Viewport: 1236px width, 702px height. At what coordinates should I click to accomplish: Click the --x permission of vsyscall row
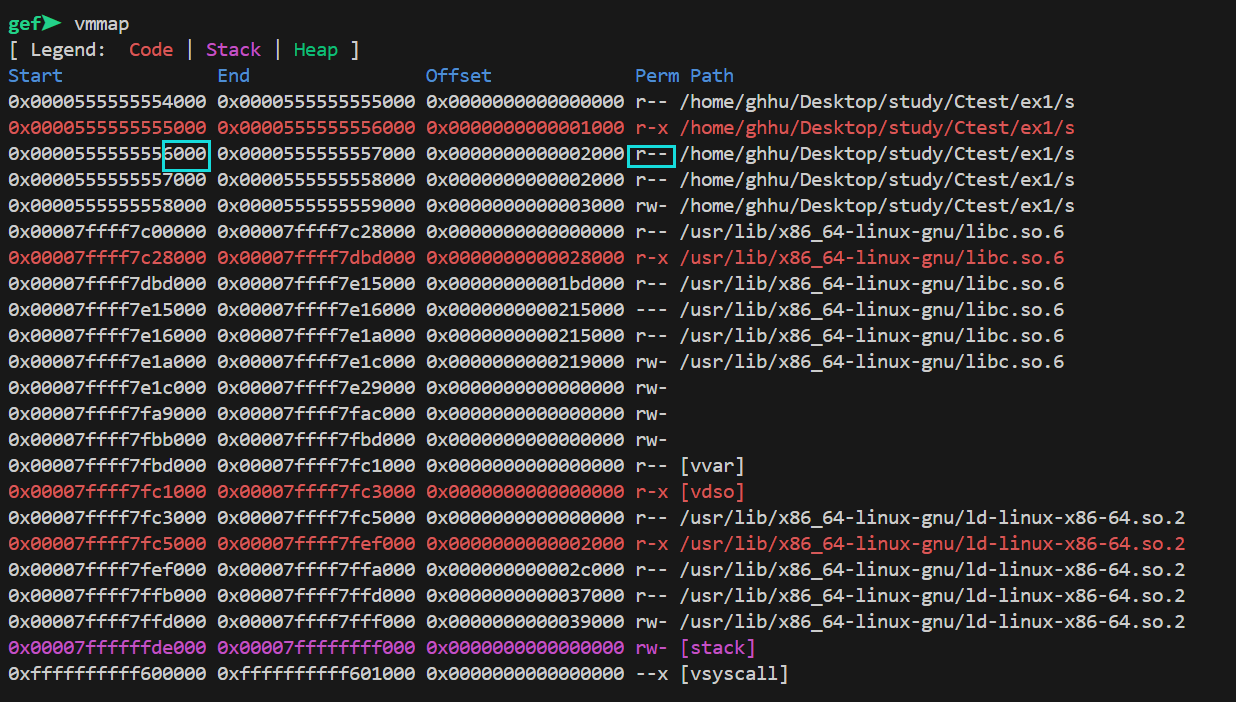point(651,674)
